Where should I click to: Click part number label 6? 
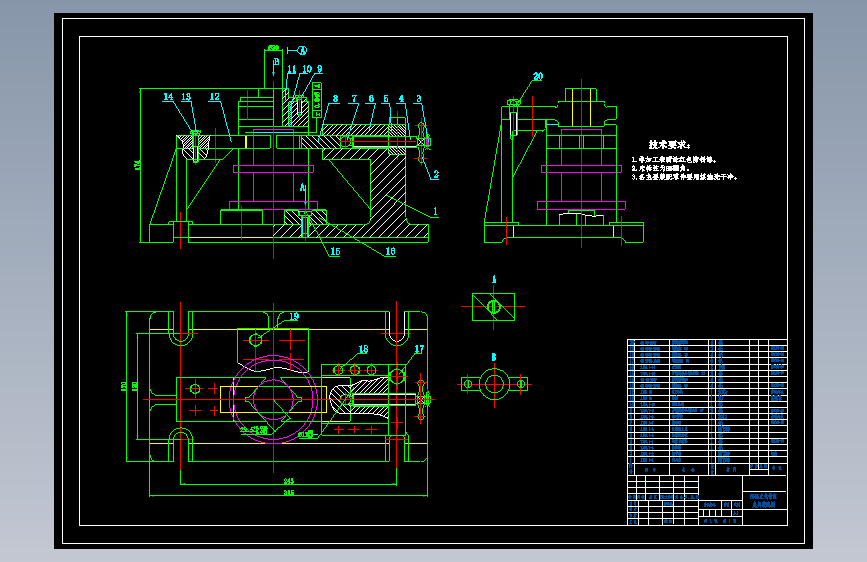pyautogui.click(x=371, y=98)
